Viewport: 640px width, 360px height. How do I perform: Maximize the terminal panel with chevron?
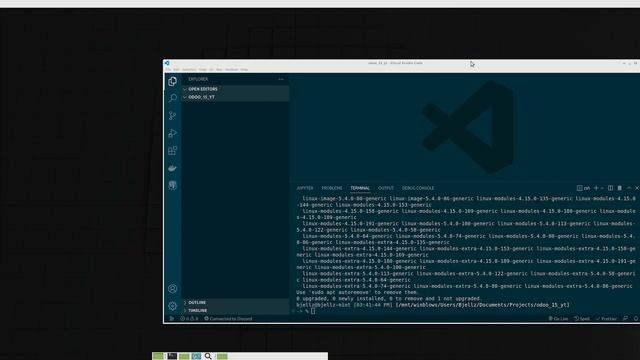point(629,188)
